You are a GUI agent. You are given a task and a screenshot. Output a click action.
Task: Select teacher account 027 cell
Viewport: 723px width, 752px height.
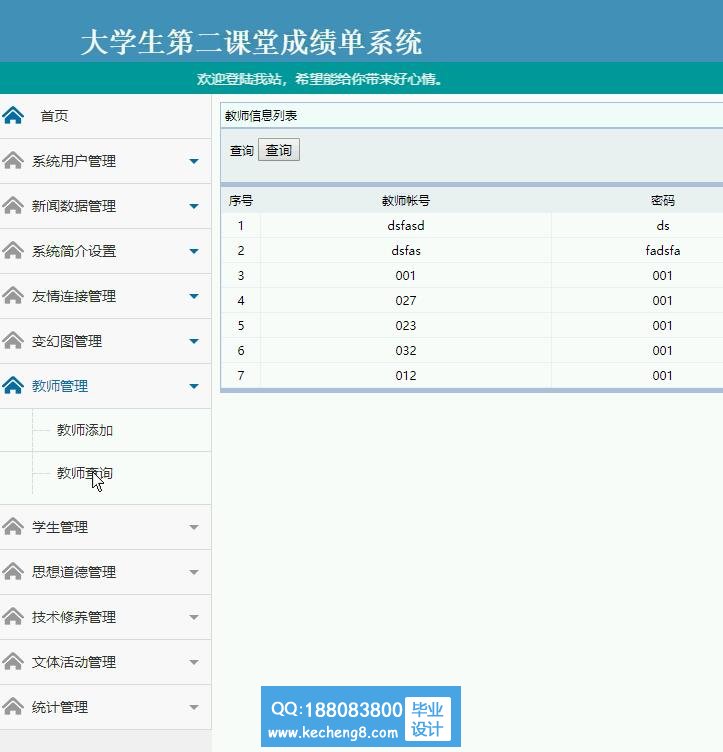click(406, 301)
